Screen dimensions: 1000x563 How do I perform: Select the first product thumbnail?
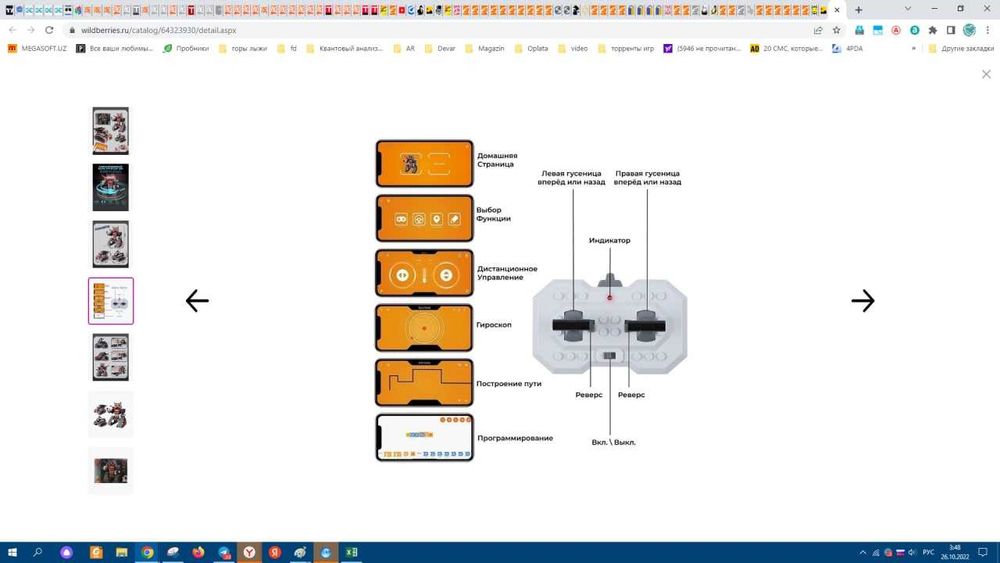point(110,131)
